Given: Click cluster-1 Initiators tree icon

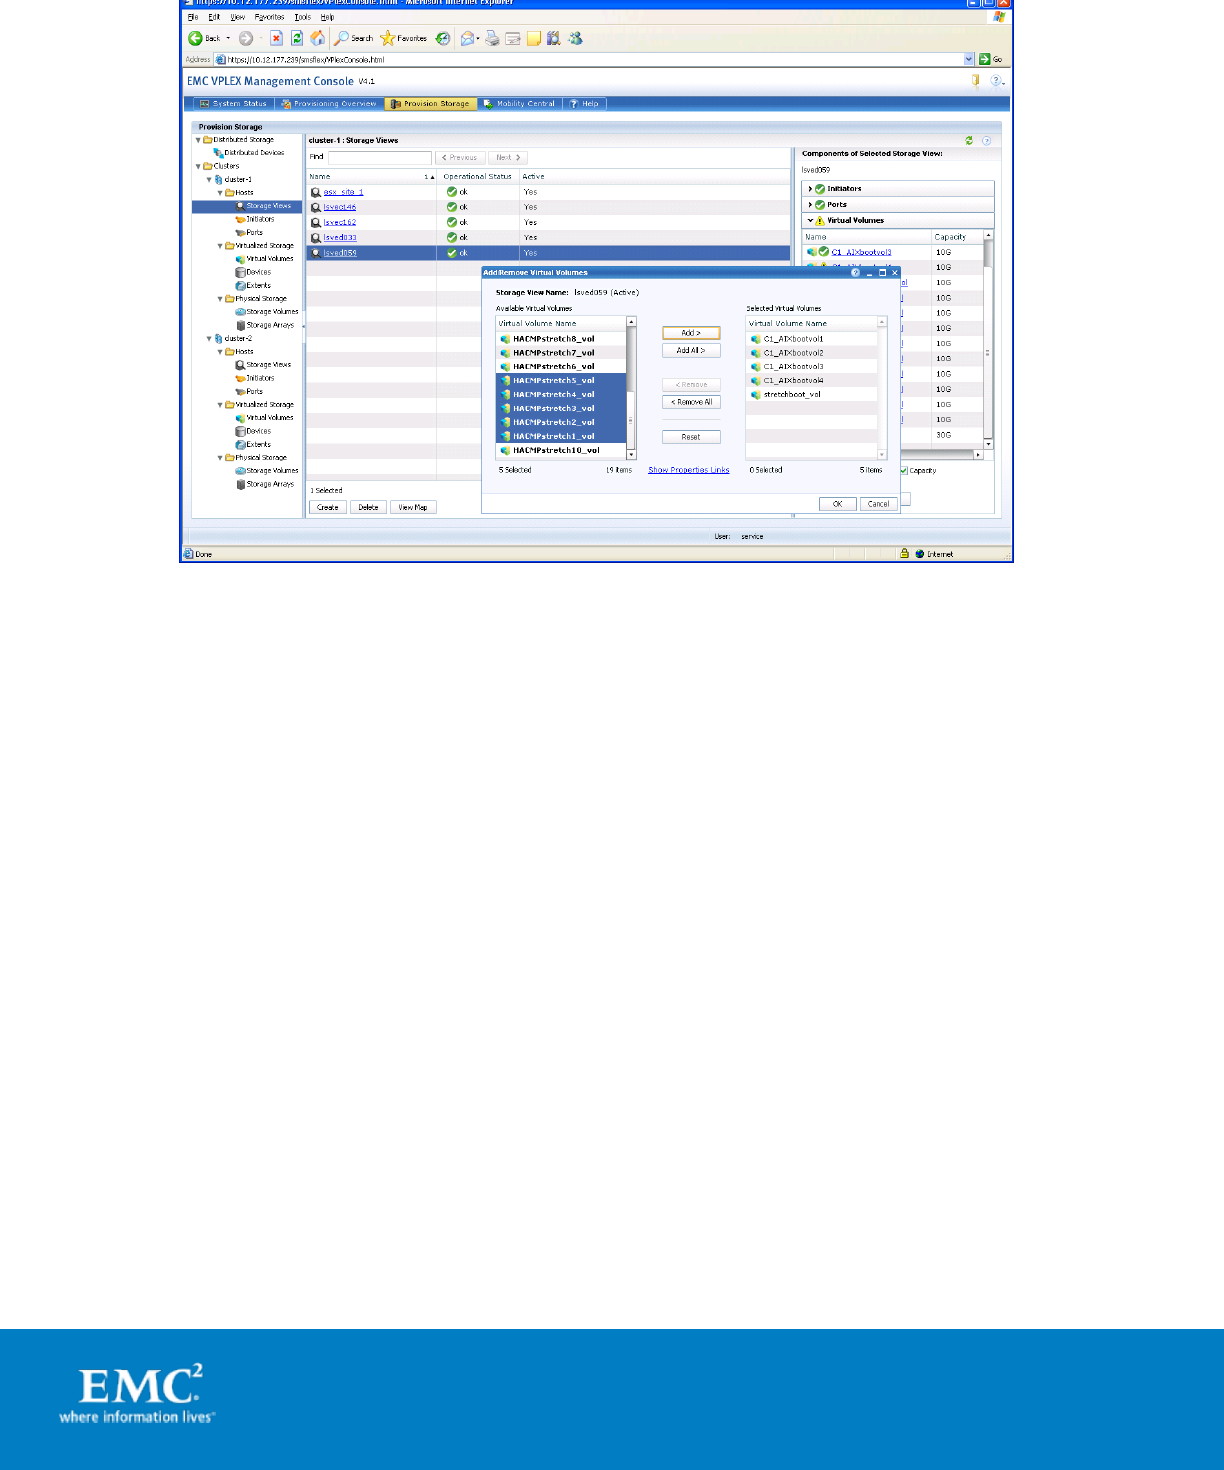Looking at the screenshot, I should [240, 219].
